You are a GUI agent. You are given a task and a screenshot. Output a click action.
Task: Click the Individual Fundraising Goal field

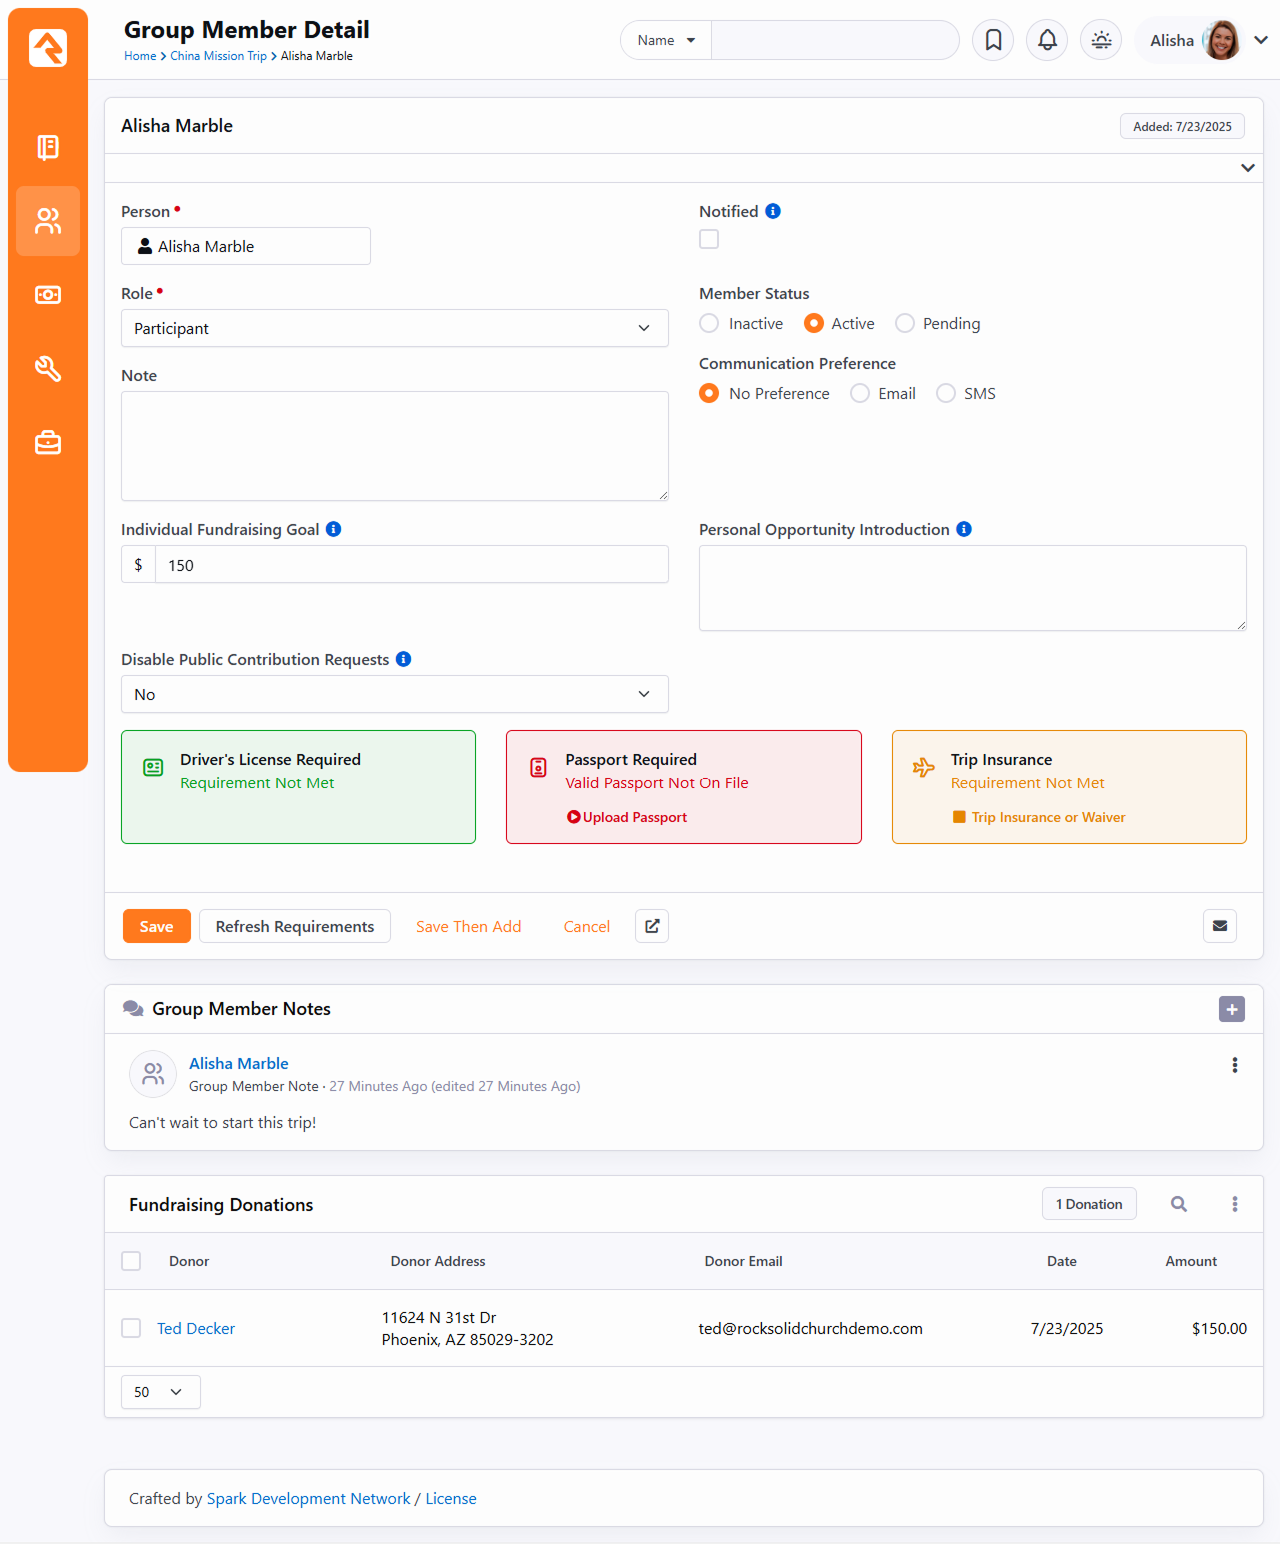click(x=411, y=565)
